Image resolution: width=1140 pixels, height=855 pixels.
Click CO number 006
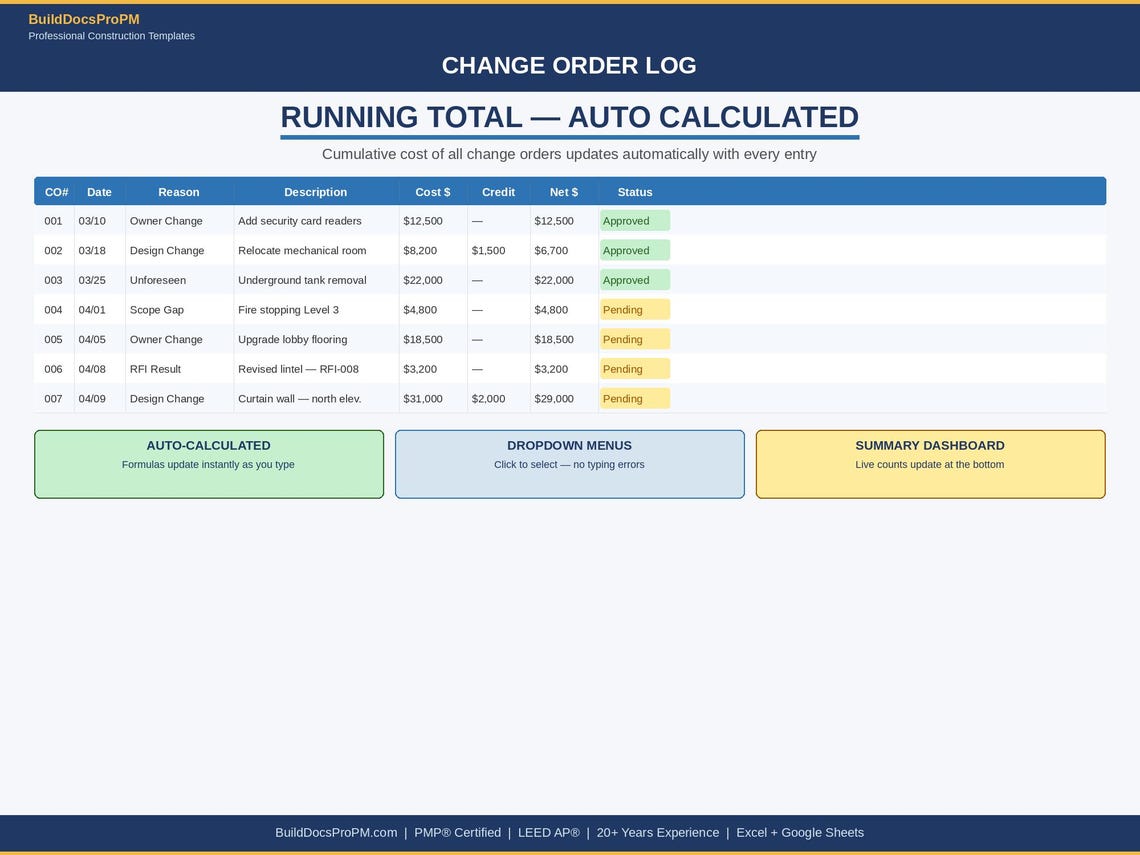tap(53, 369)
